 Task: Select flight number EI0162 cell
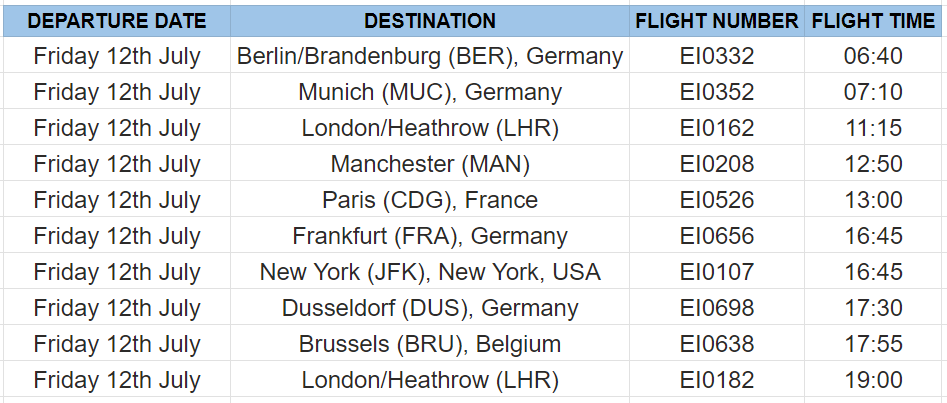(x=717, y=127)
